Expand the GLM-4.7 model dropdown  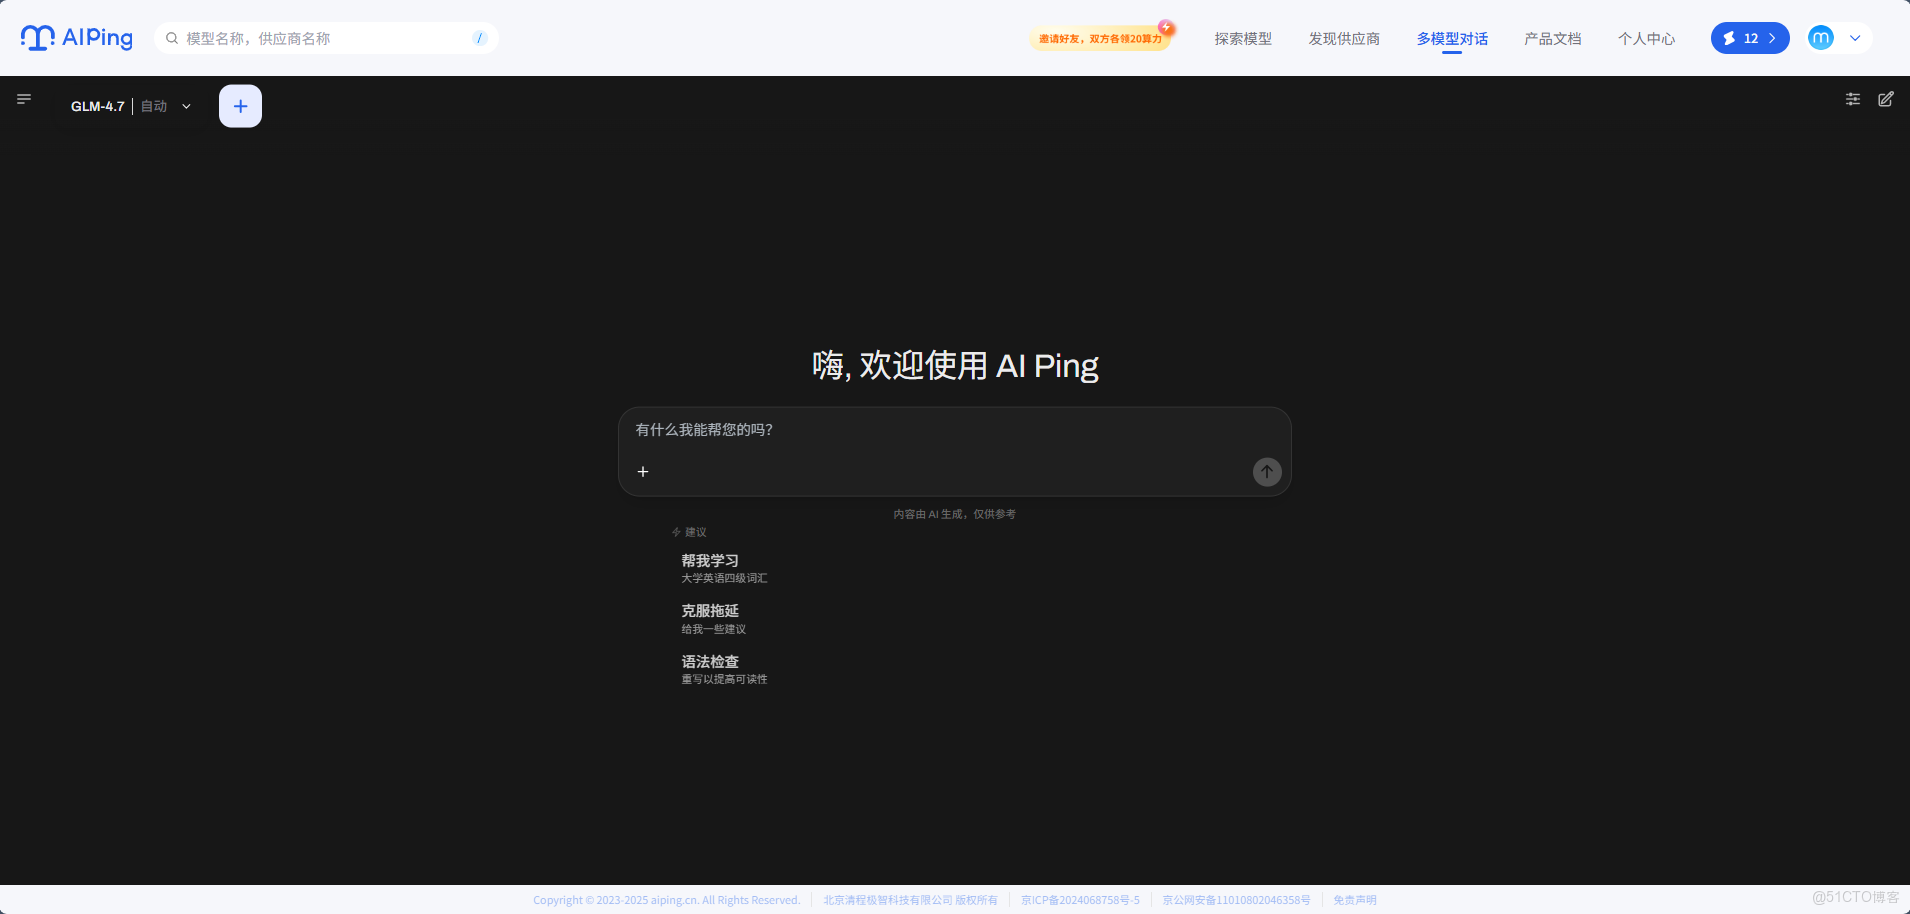[x=131, y=106]
